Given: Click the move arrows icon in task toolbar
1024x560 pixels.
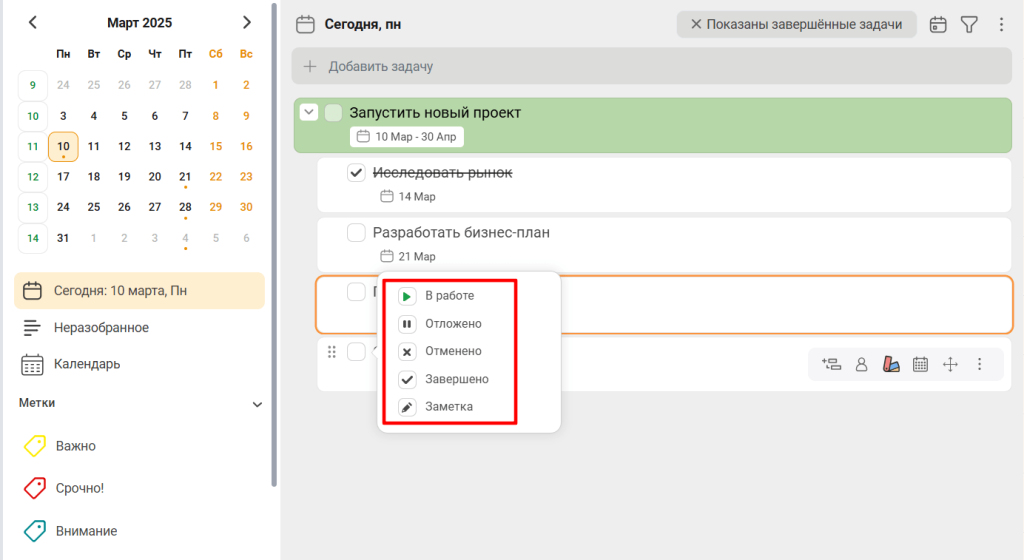Looking at the screenshot, I should pyautogui.click(x=951, y=365).
